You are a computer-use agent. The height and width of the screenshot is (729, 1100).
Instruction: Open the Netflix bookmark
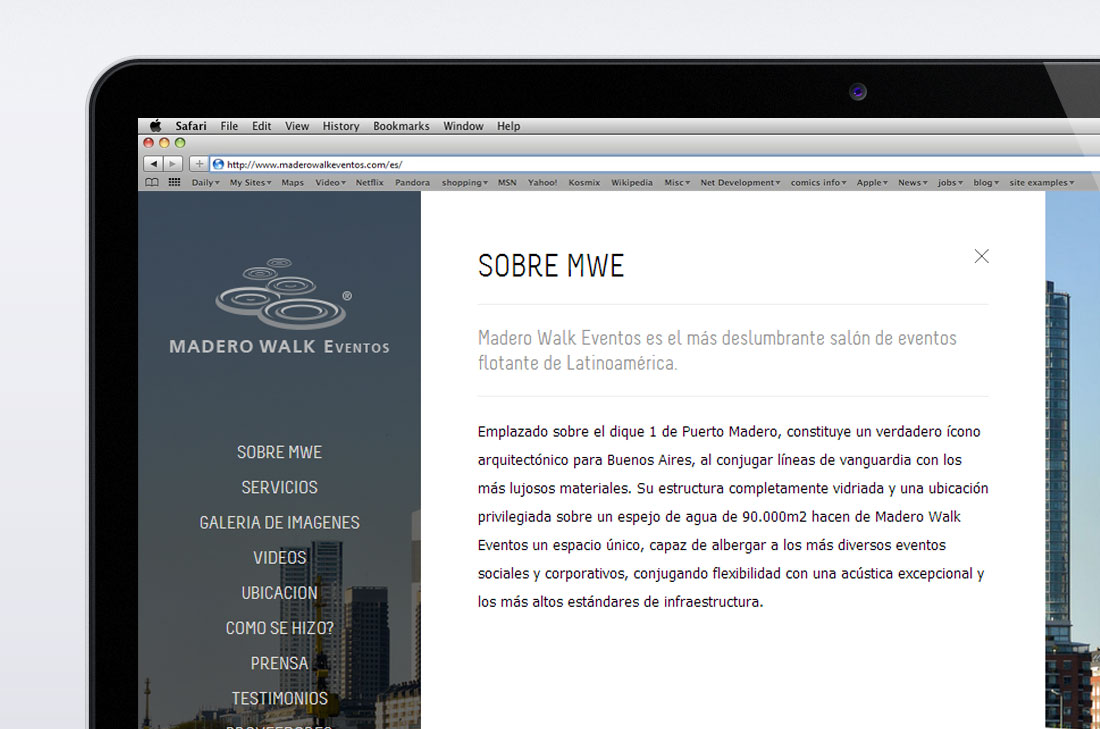(x=369, y=183)
